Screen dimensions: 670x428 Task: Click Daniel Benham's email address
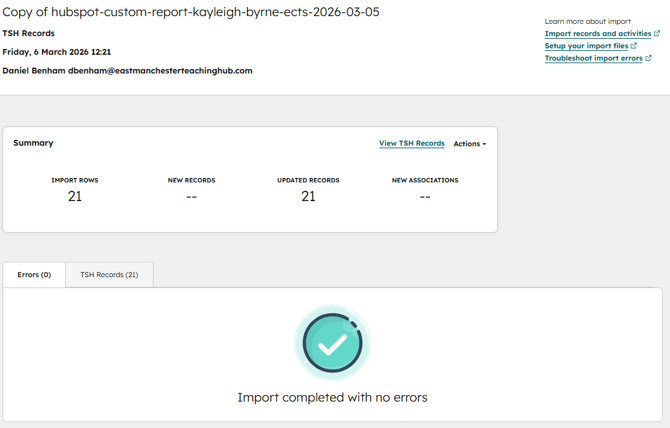coord(160,71)
